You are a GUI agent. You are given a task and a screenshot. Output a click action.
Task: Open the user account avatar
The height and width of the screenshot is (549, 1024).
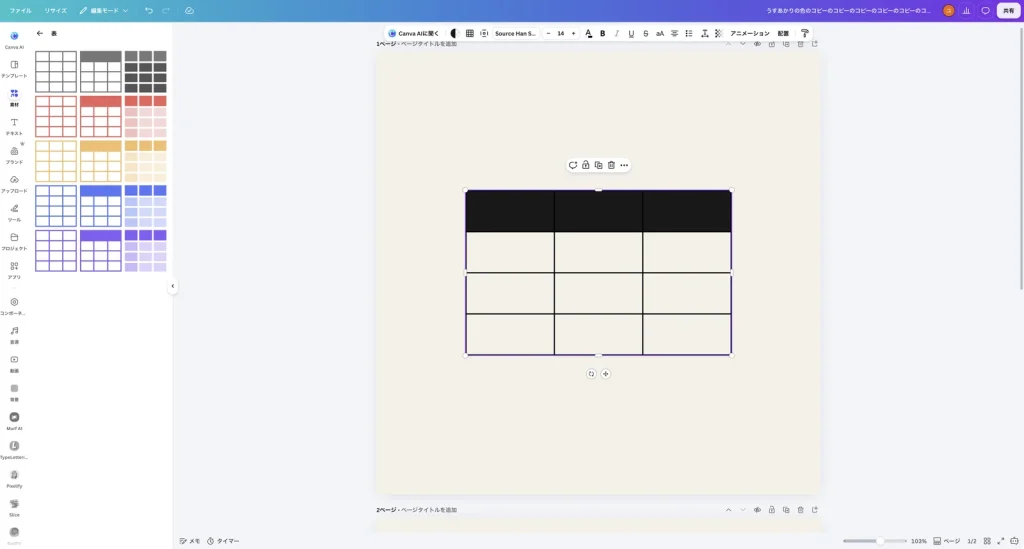[948, 10]
